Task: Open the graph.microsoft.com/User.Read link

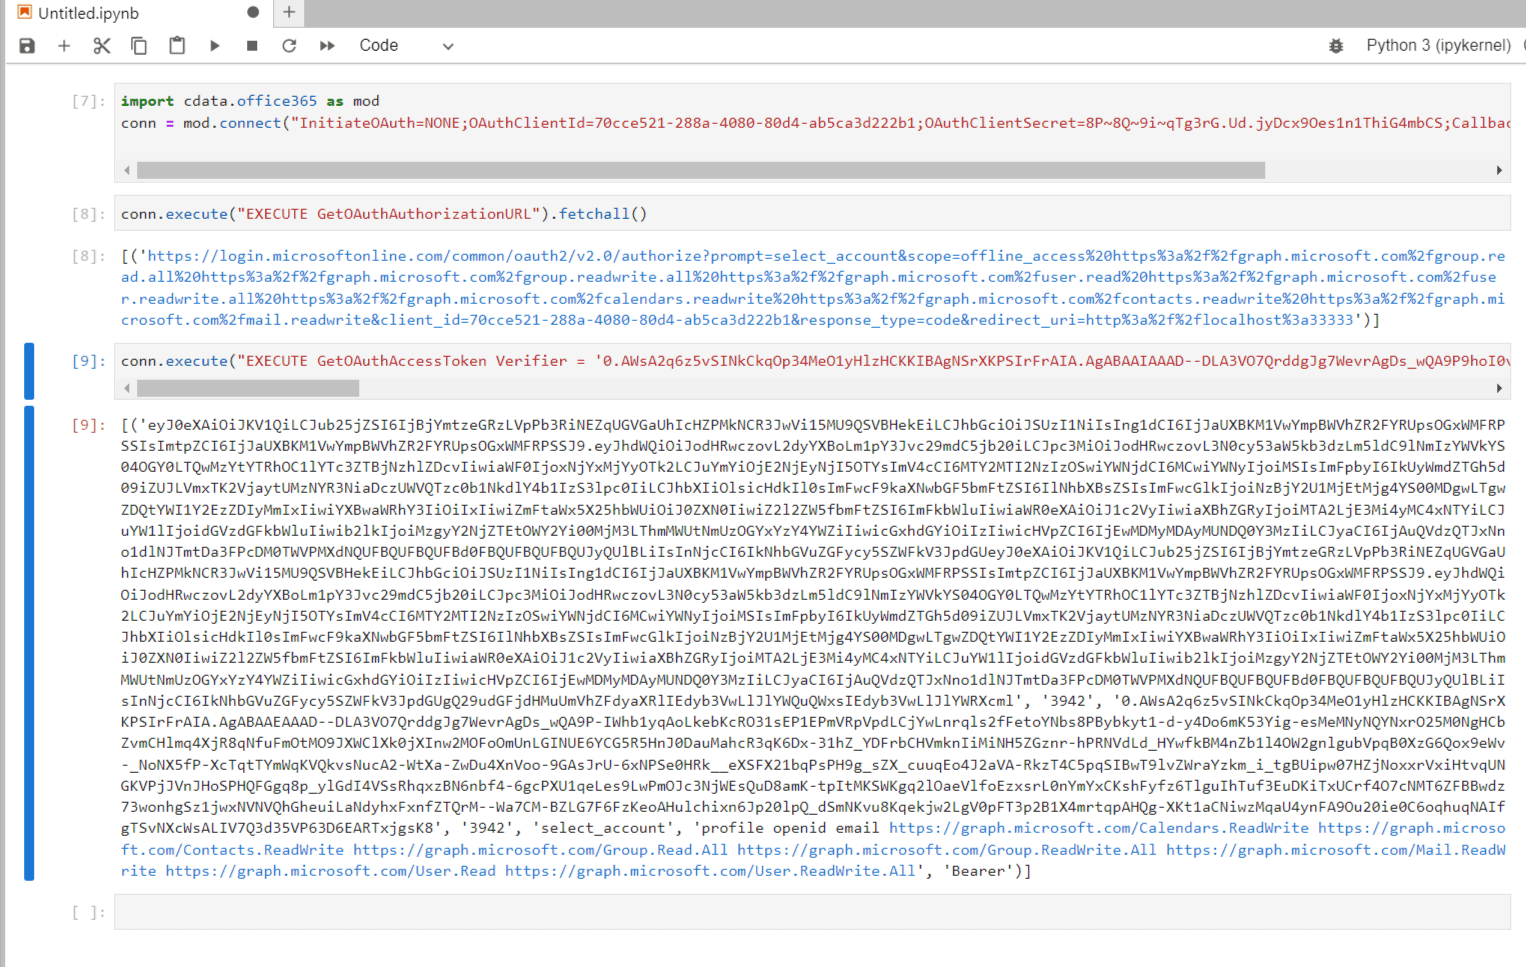Action: point(330,871)
